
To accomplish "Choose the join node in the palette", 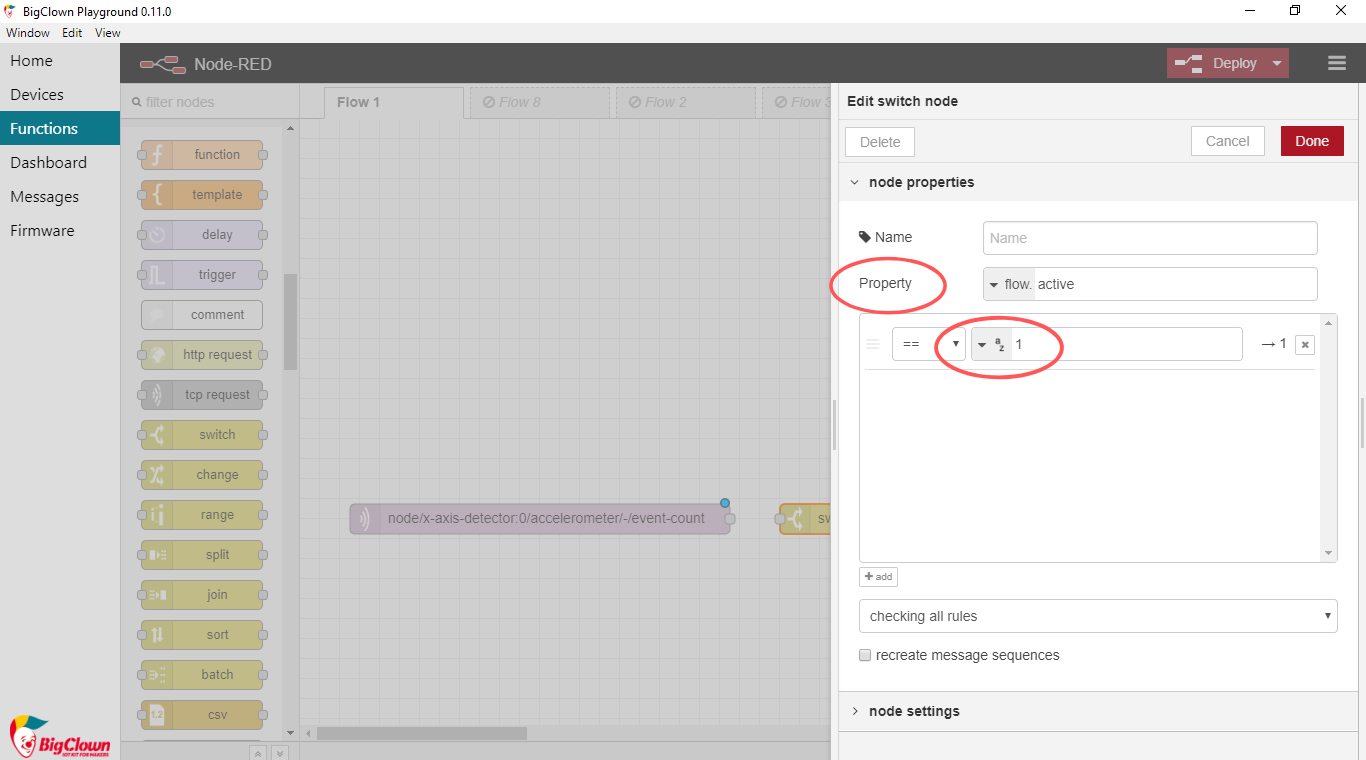I will (x=202, y=595).
